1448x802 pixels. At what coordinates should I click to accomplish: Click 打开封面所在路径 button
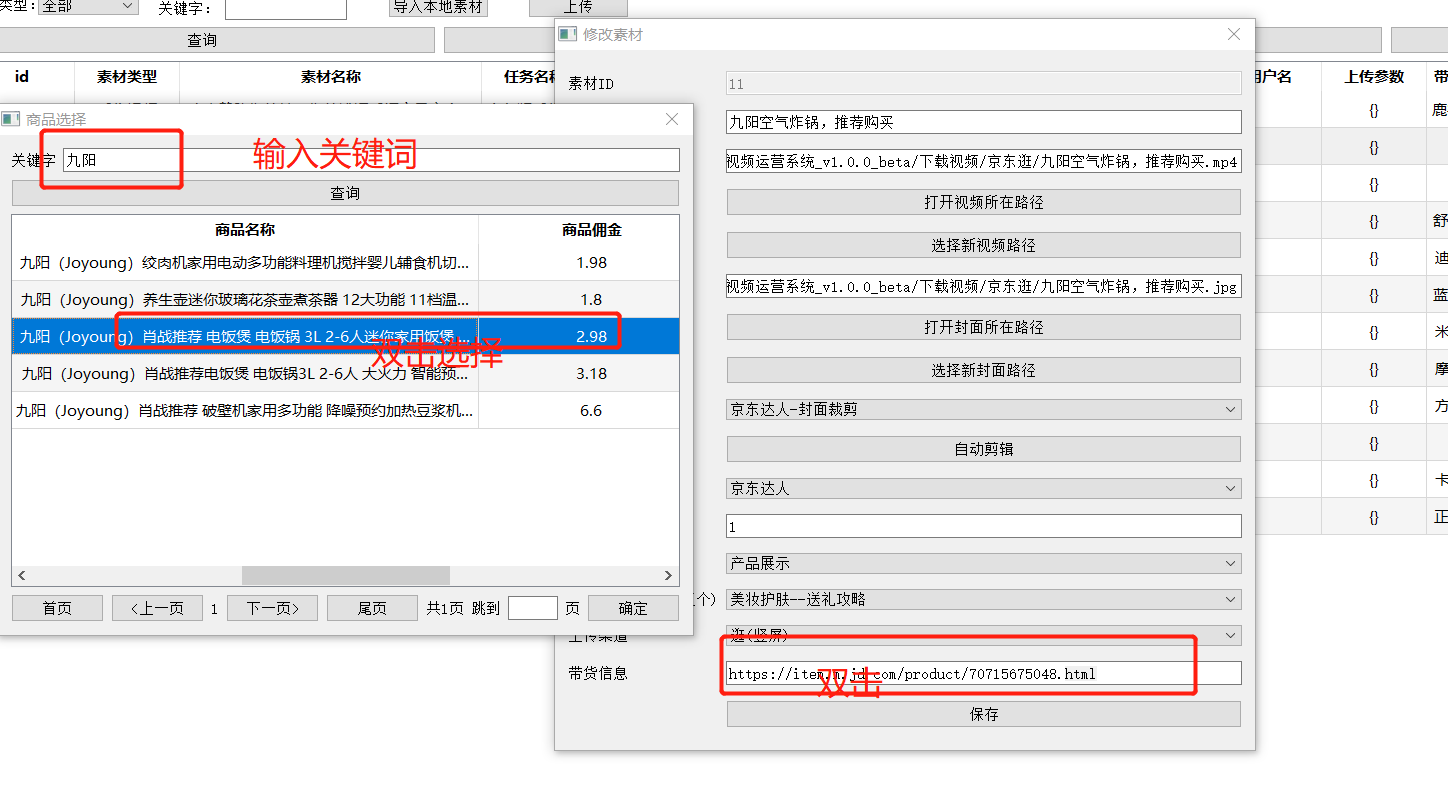pos(984,327)
